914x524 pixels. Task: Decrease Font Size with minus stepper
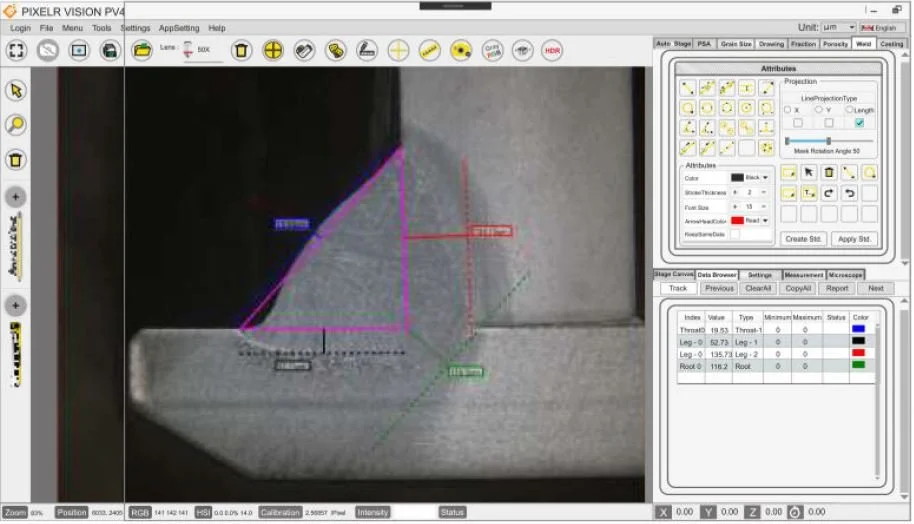764,207
